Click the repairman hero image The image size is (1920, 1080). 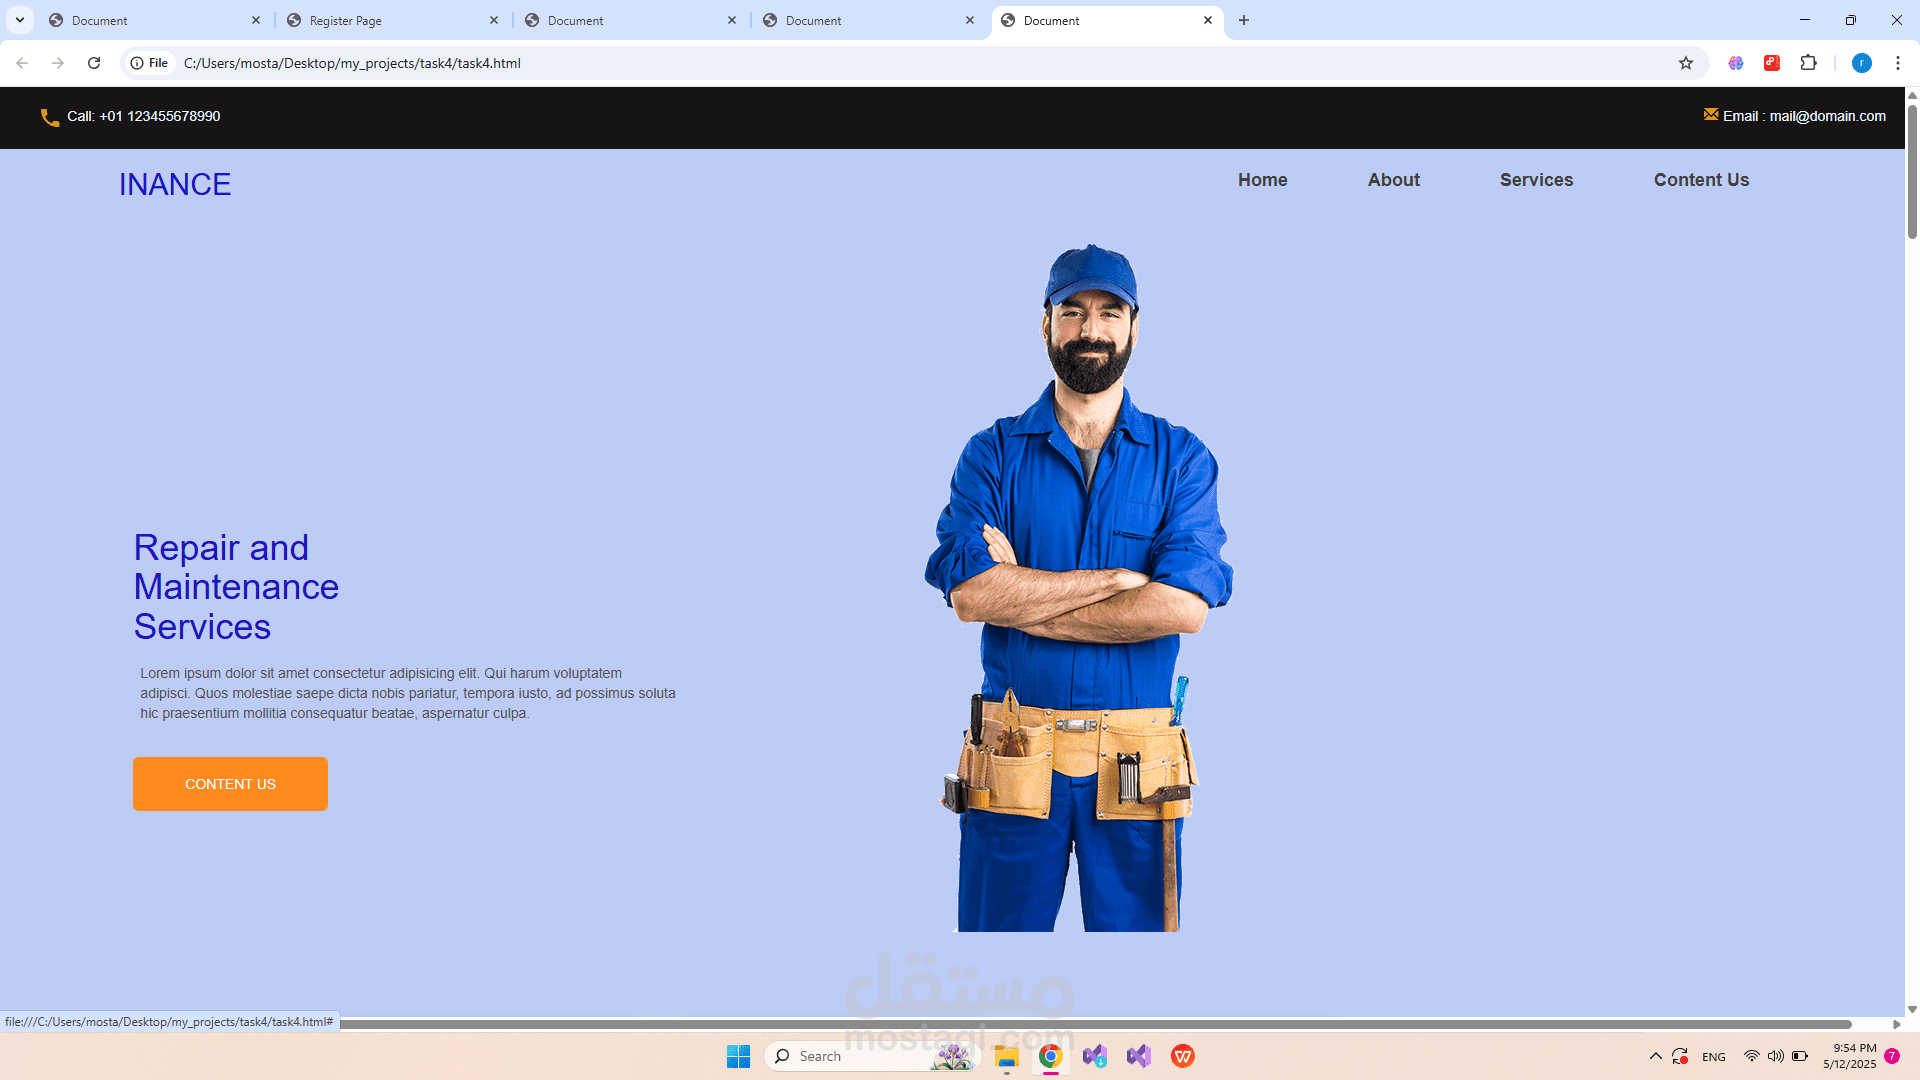[x=1078, y=588]
